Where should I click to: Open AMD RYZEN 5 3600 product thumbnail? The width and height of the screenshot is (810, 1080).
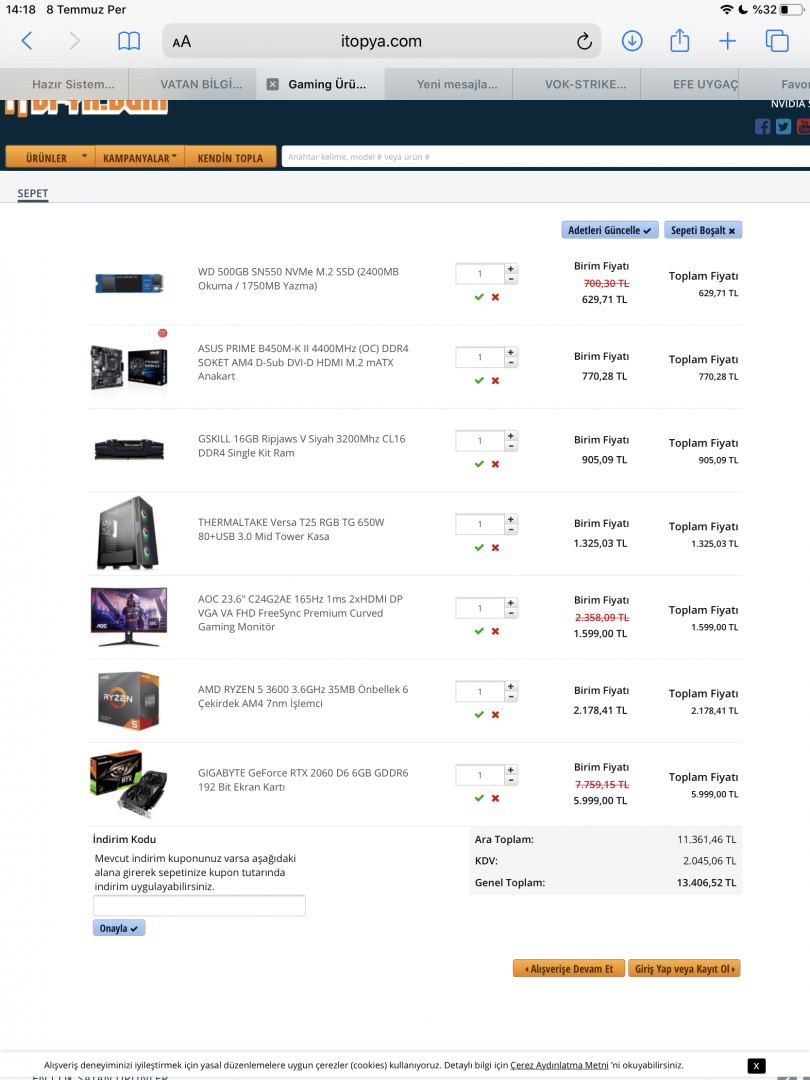click(x=128, y=700)
